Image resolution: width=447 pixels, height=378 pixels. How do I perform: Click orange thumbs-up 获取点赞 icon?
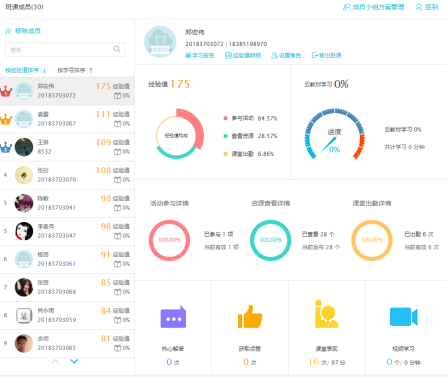pyautogui.click(x=250, y=317)
